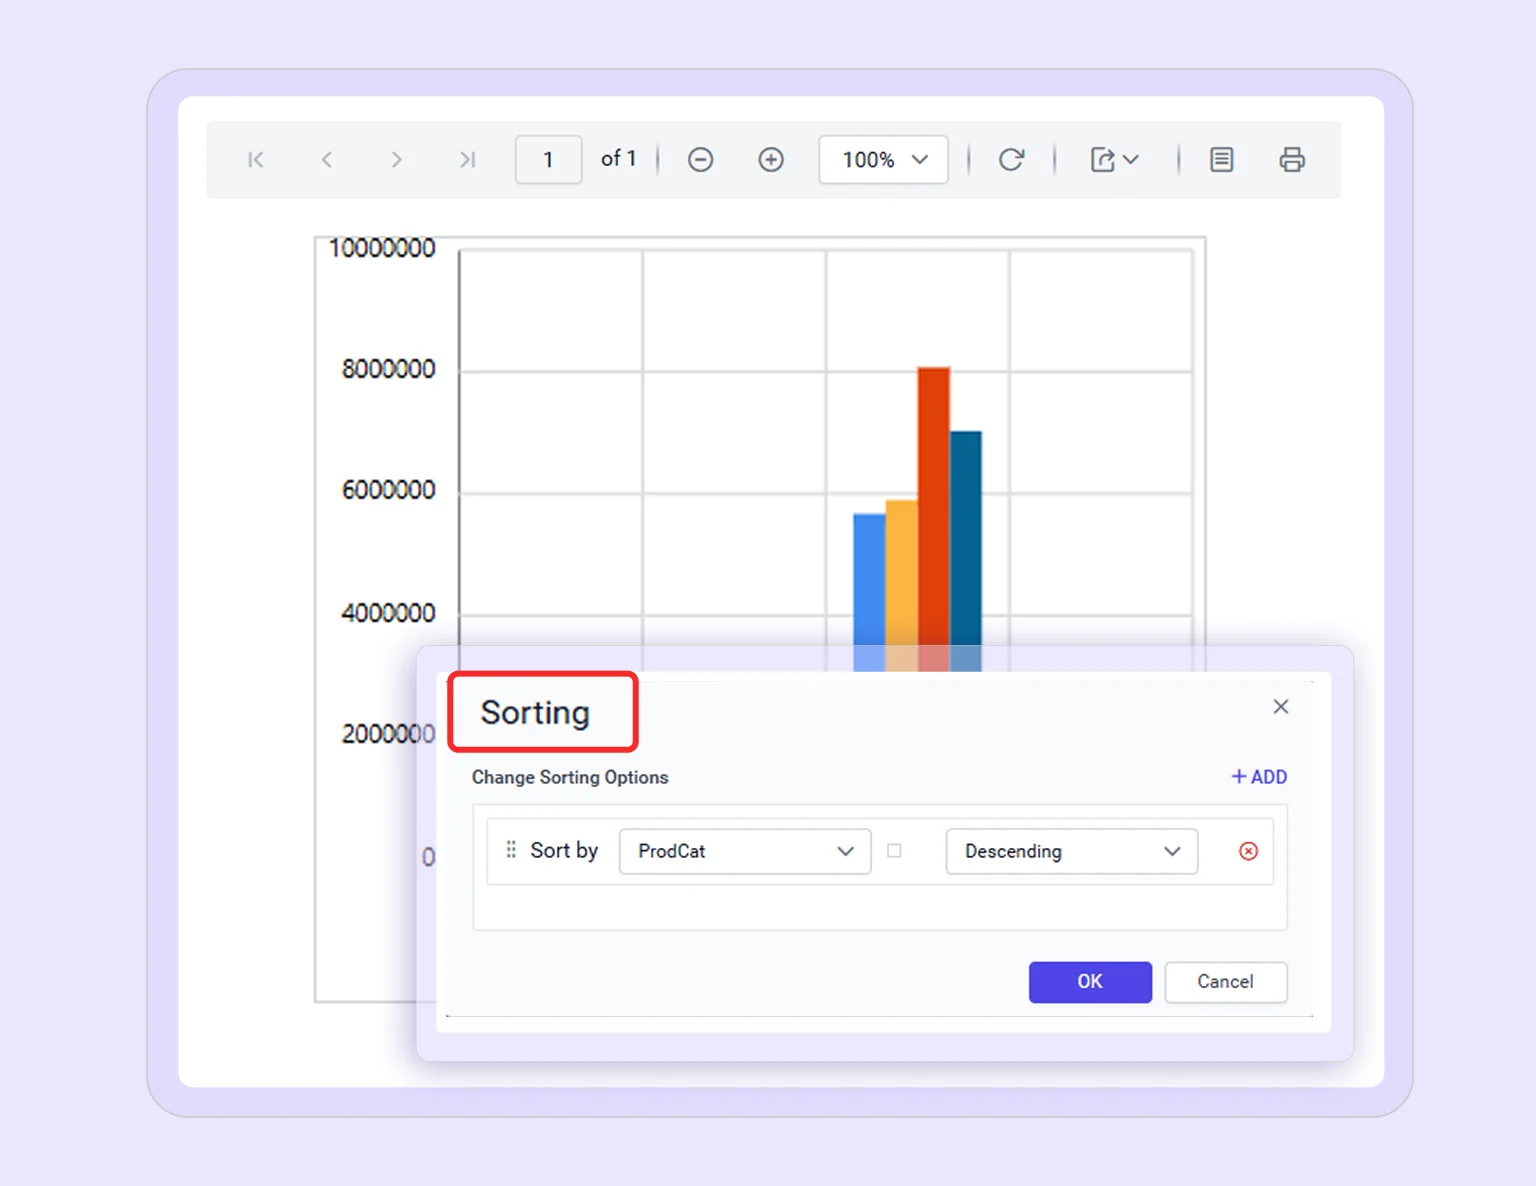The height and width of the screenshot is (1186, 1536).
Task: Cancel the sorting changes
Action: click(1225, 982)
